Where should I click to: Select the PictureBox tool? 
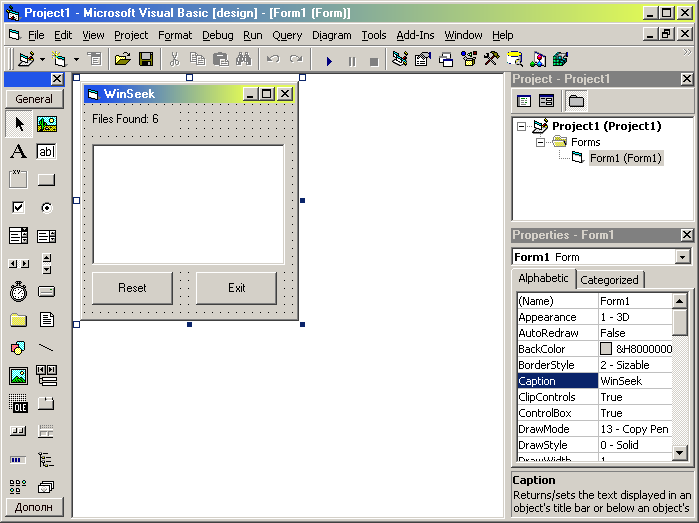pos(46,124)
